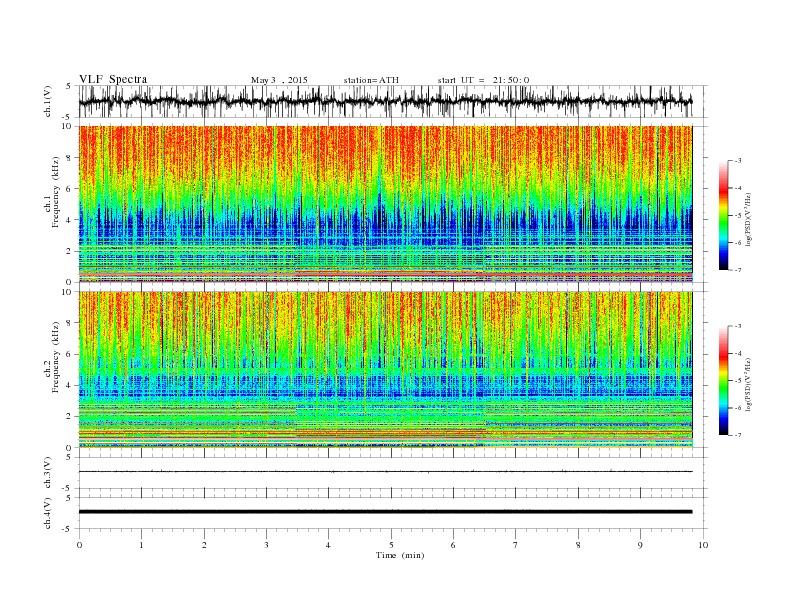
Task: Click the ch.2 spectrogram plot area
Action: pos(385,369)
